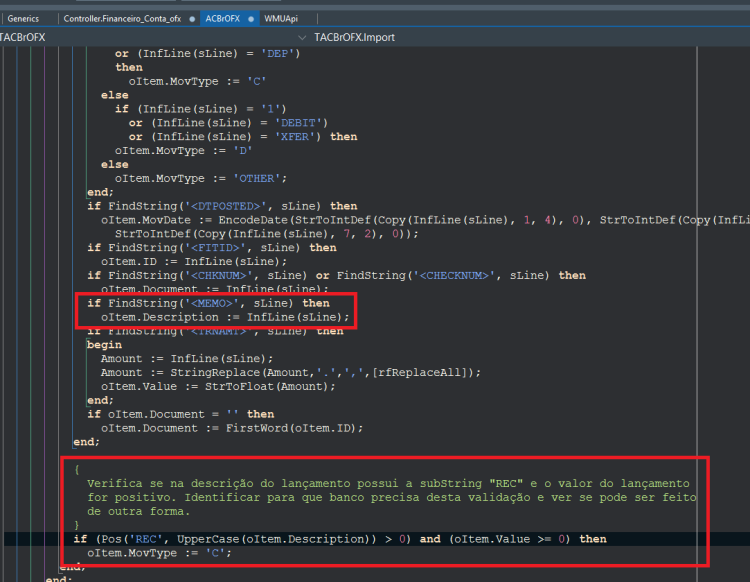Image resolution: width=750 pixels, height=582 pixels.
Task: Click the oItem.Description := InfLine(sLine) line
Action: point(225,317)
